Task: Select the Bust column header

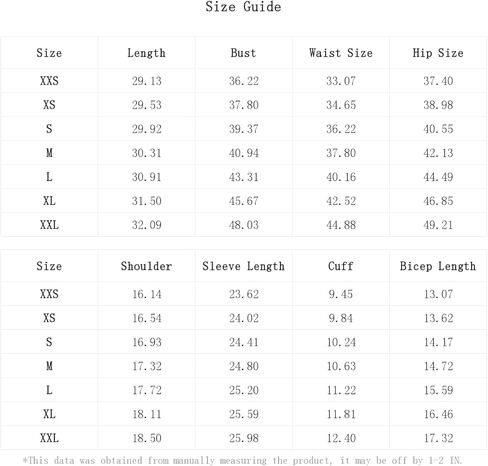Action: pos(243,53)
